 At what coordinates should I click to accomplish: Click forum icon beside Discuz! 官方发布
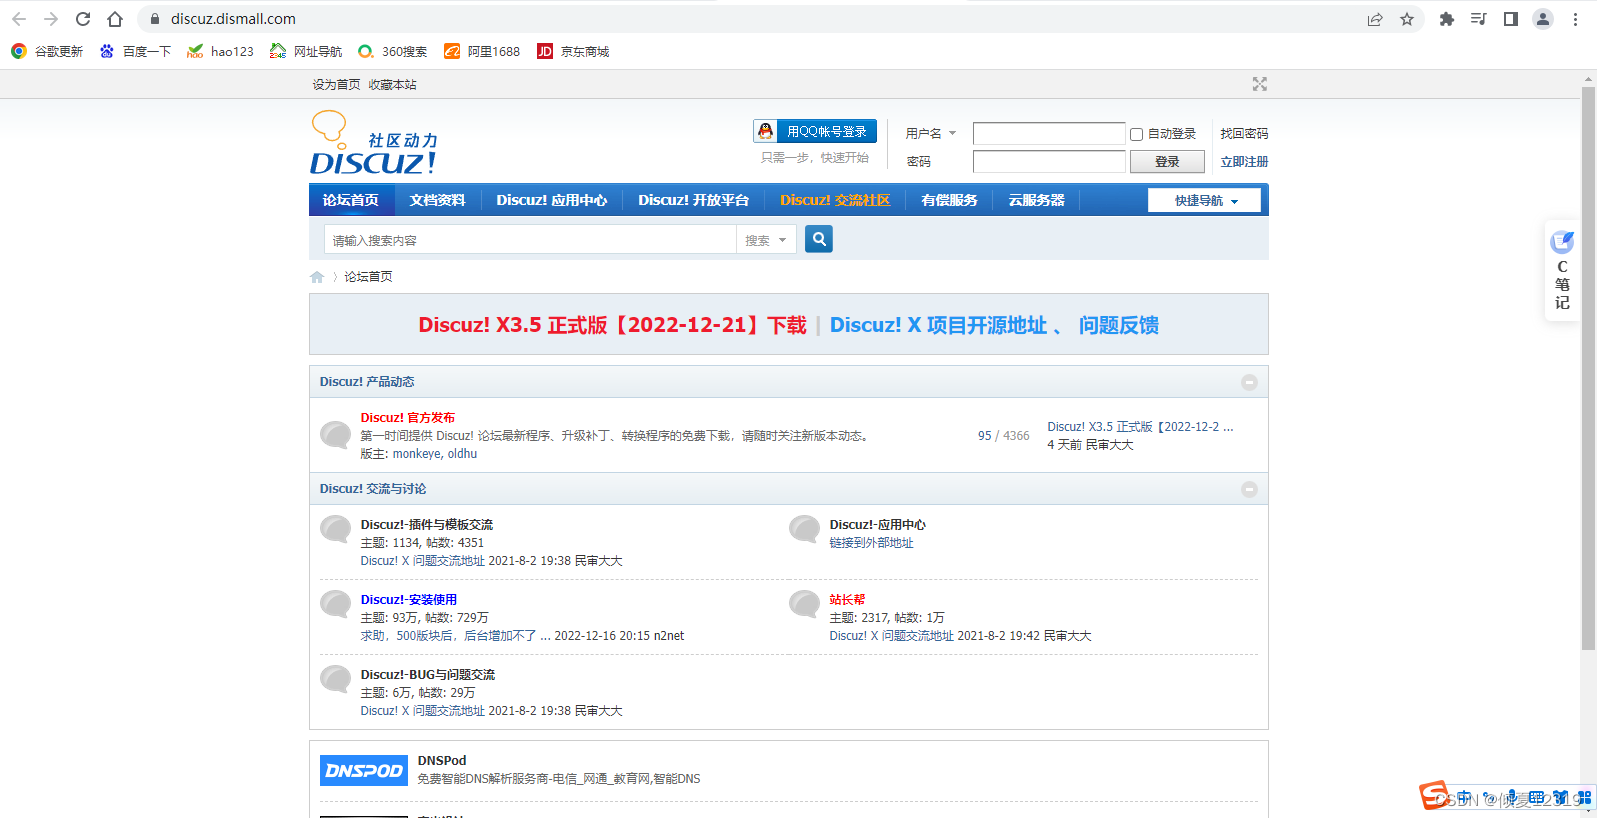(x=335, y=435)
